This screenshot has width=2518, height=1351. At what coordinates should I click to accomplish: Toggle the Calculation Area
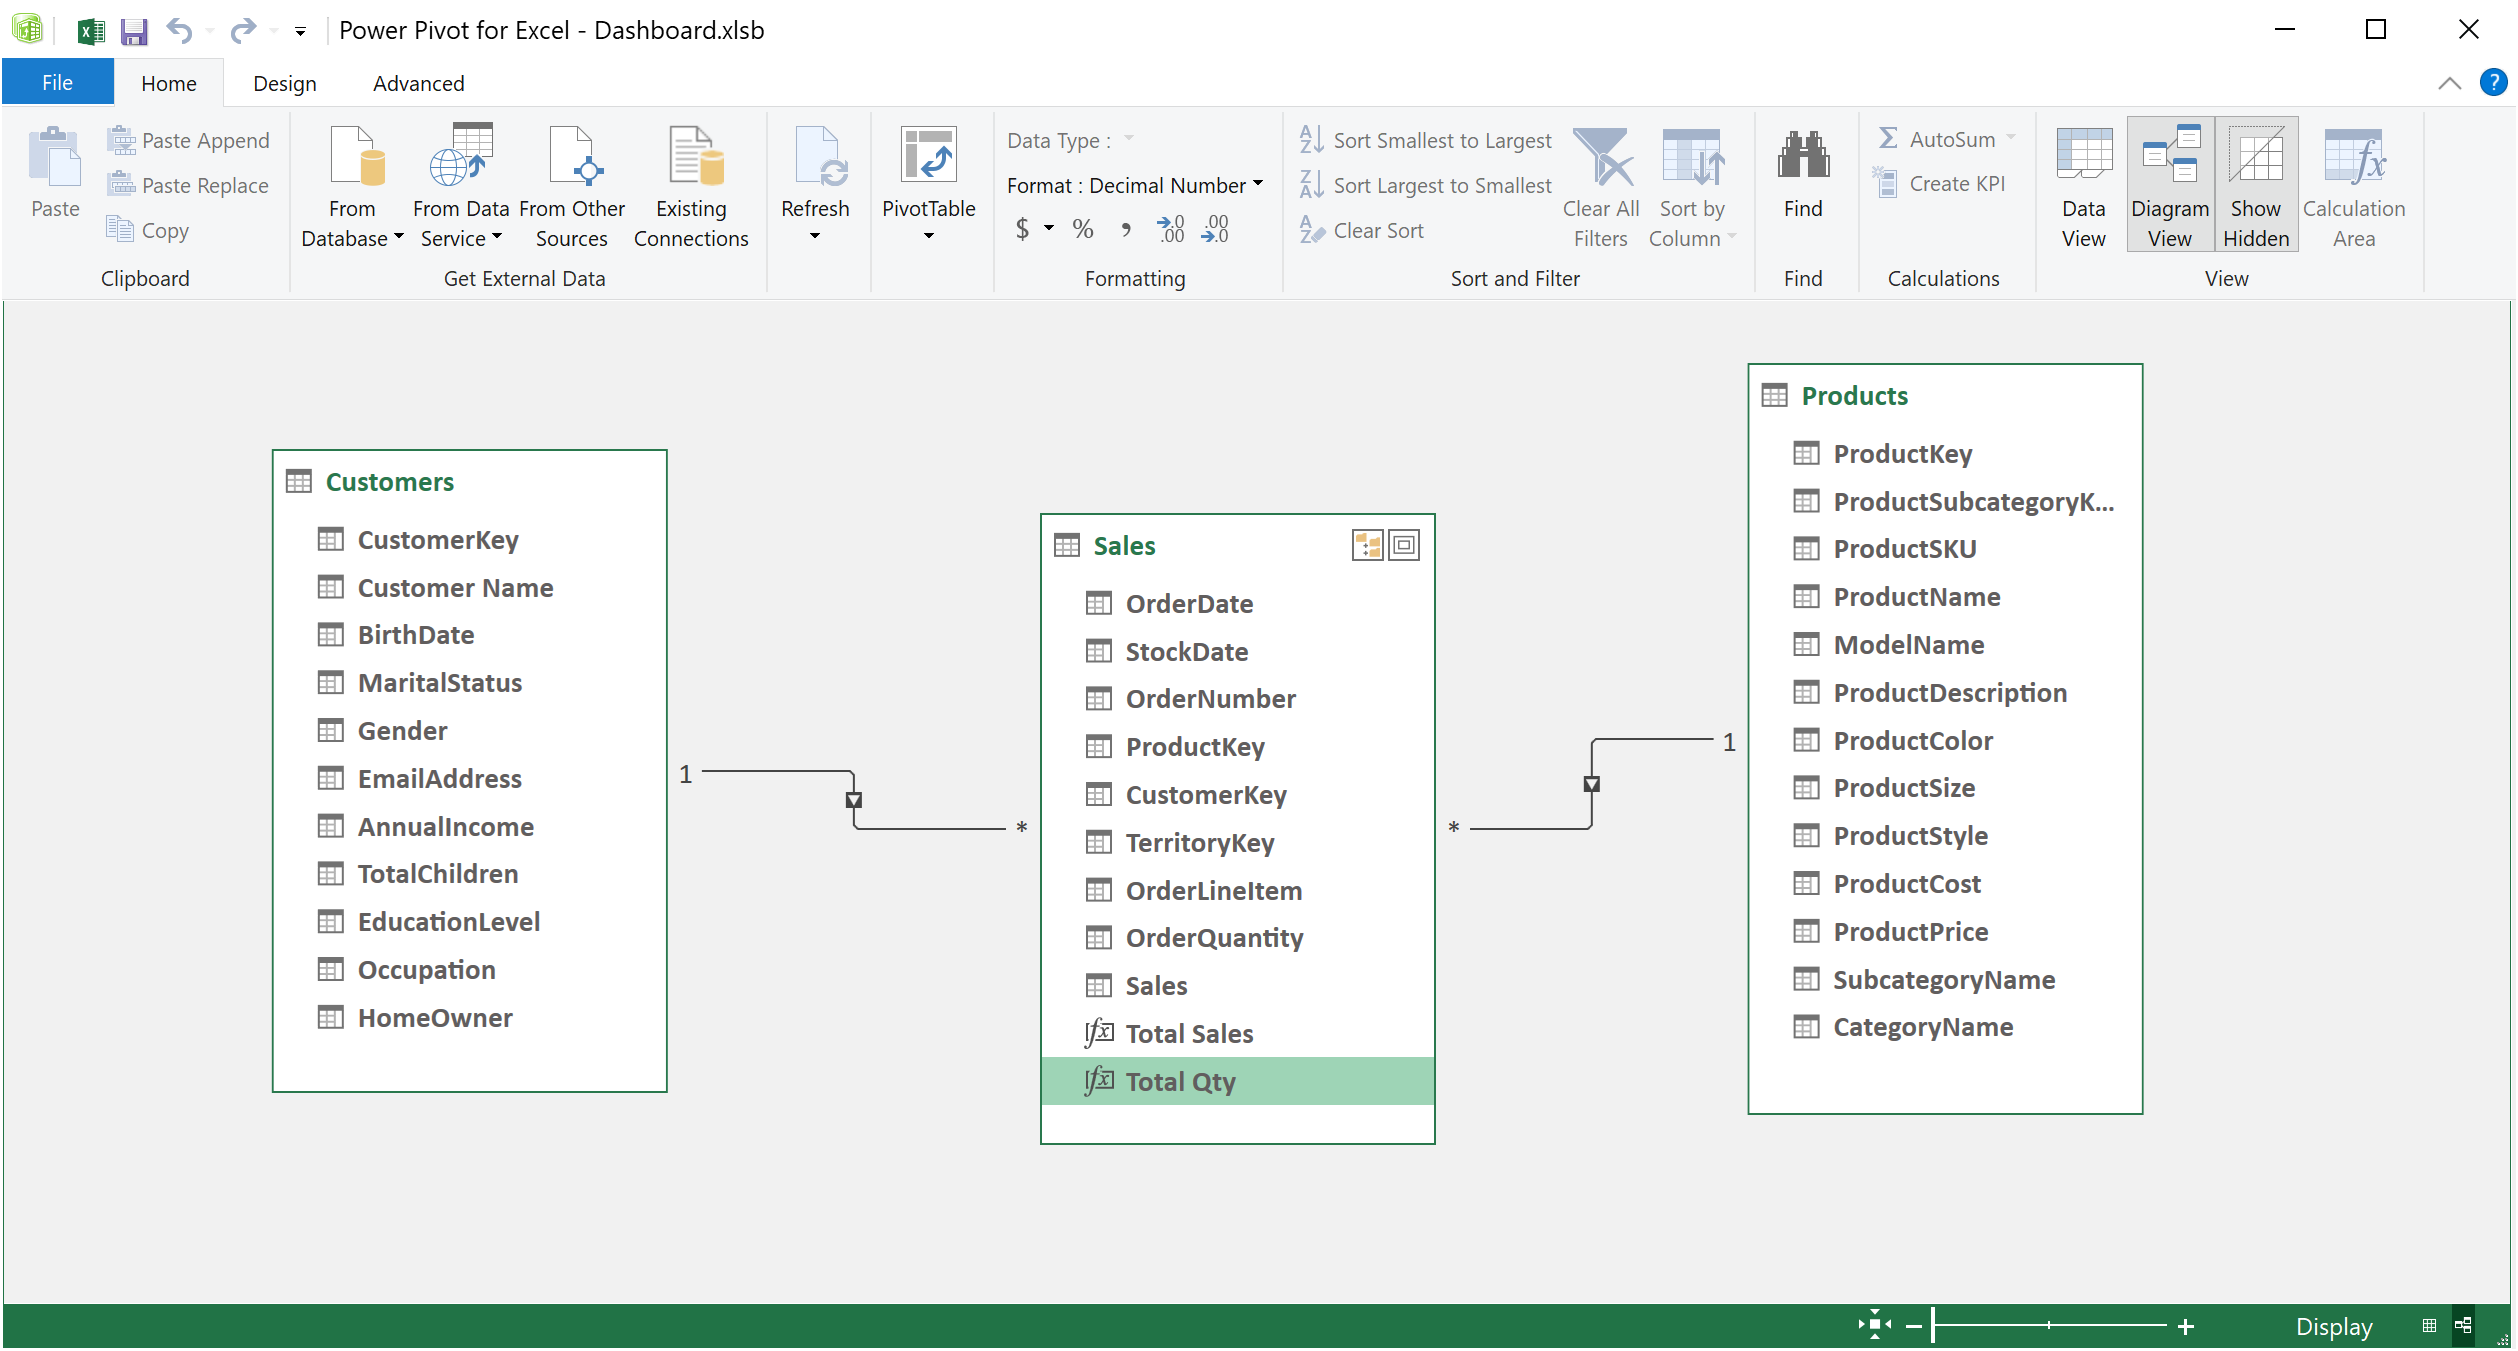(x=2354, y=183)
